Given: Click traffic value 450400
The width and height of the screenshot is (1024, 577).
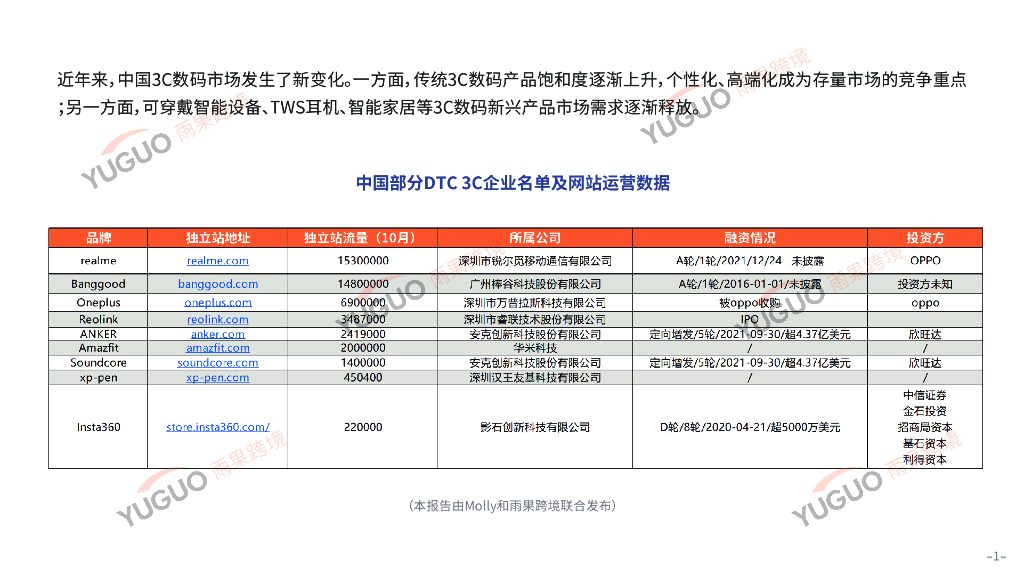Looking at the screenshot, I should tap(362, 377).
